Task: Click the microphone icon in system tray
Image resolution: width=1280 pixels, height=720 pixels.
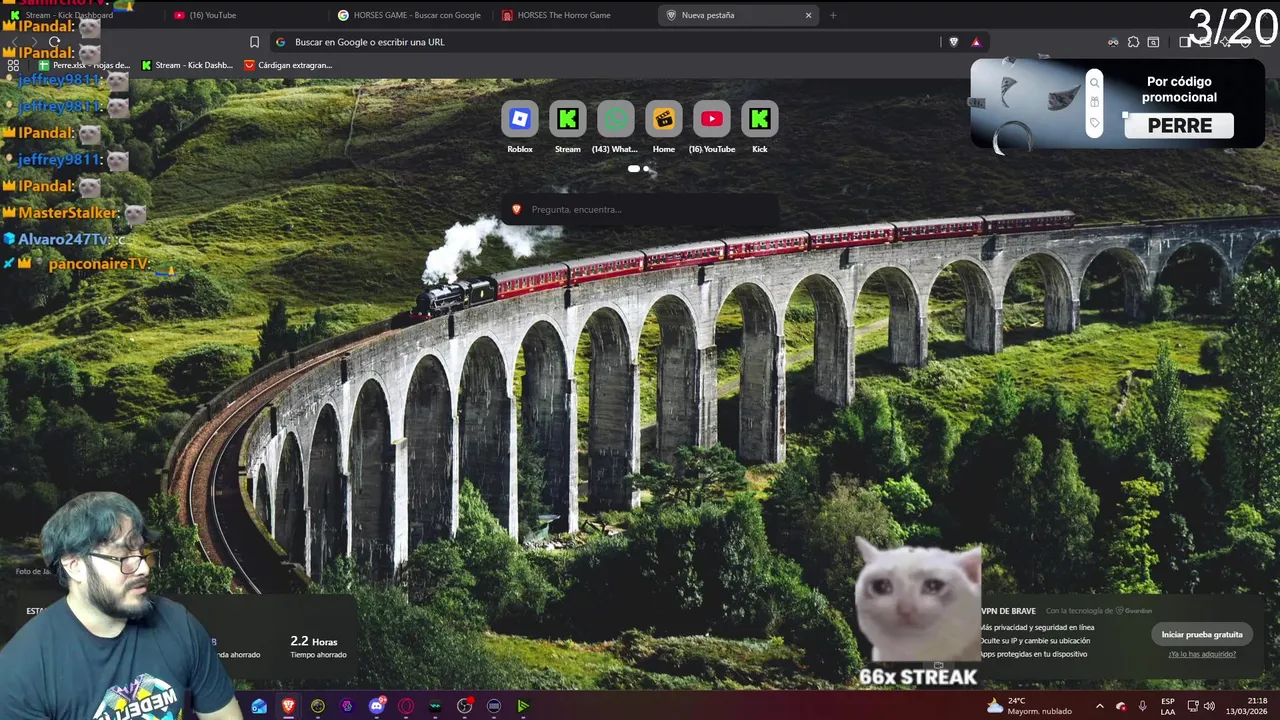Action: pyautogui.click(x=1142, y=706)
